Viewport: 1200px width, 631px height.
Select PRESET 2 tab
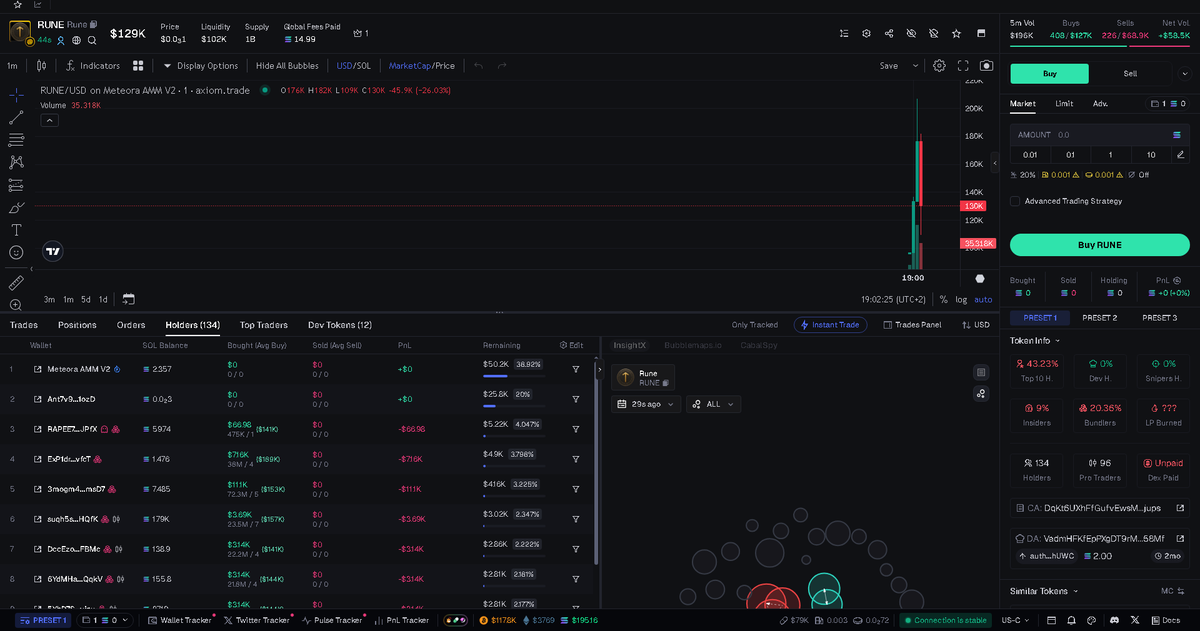click(1100, 318)
